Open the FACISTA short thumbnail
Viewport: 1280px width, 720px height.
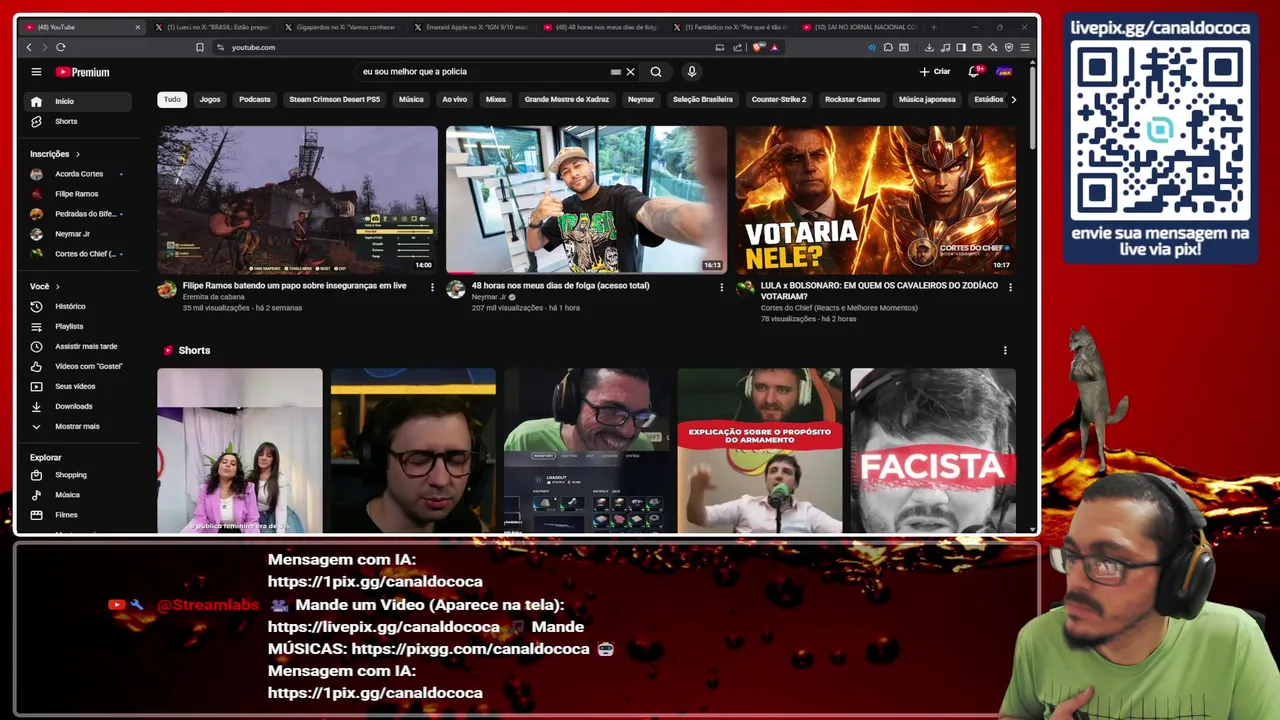click(x=933, y=450)
